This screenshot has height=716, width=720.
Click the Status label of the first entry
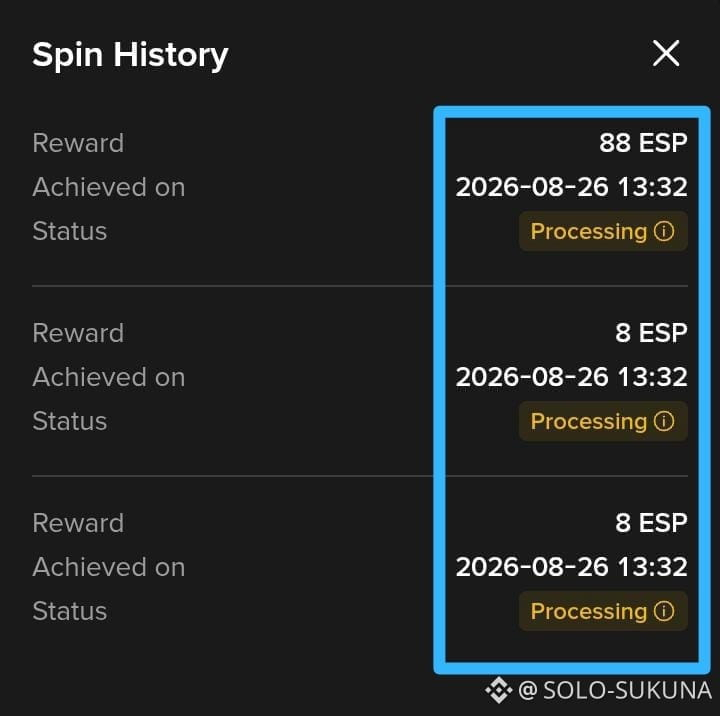pos(70,231)
